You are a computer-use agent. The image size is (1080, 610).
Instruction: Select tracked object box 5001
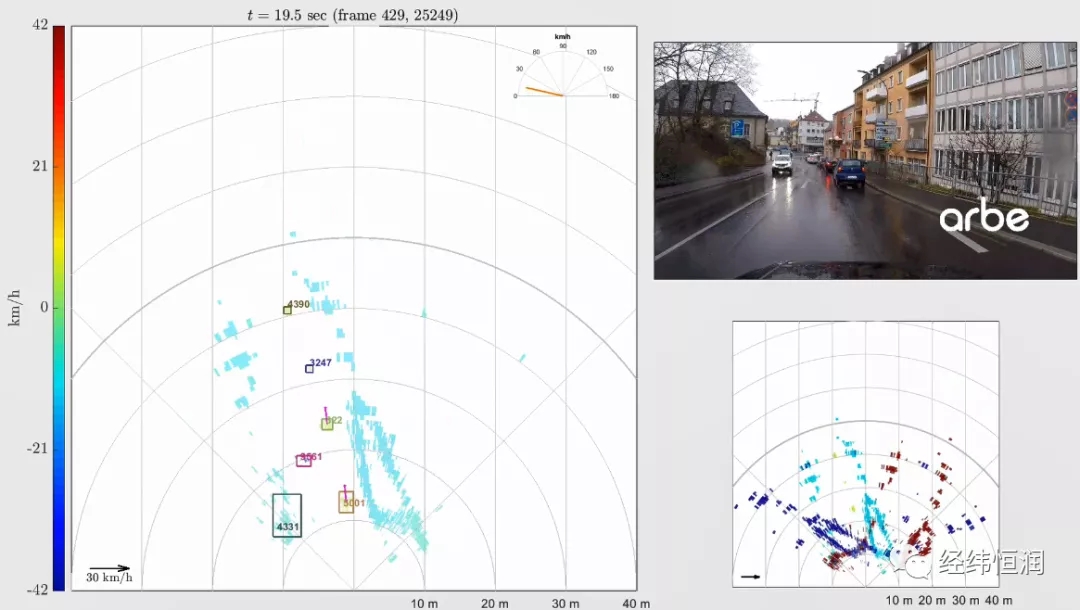point(346,501)
